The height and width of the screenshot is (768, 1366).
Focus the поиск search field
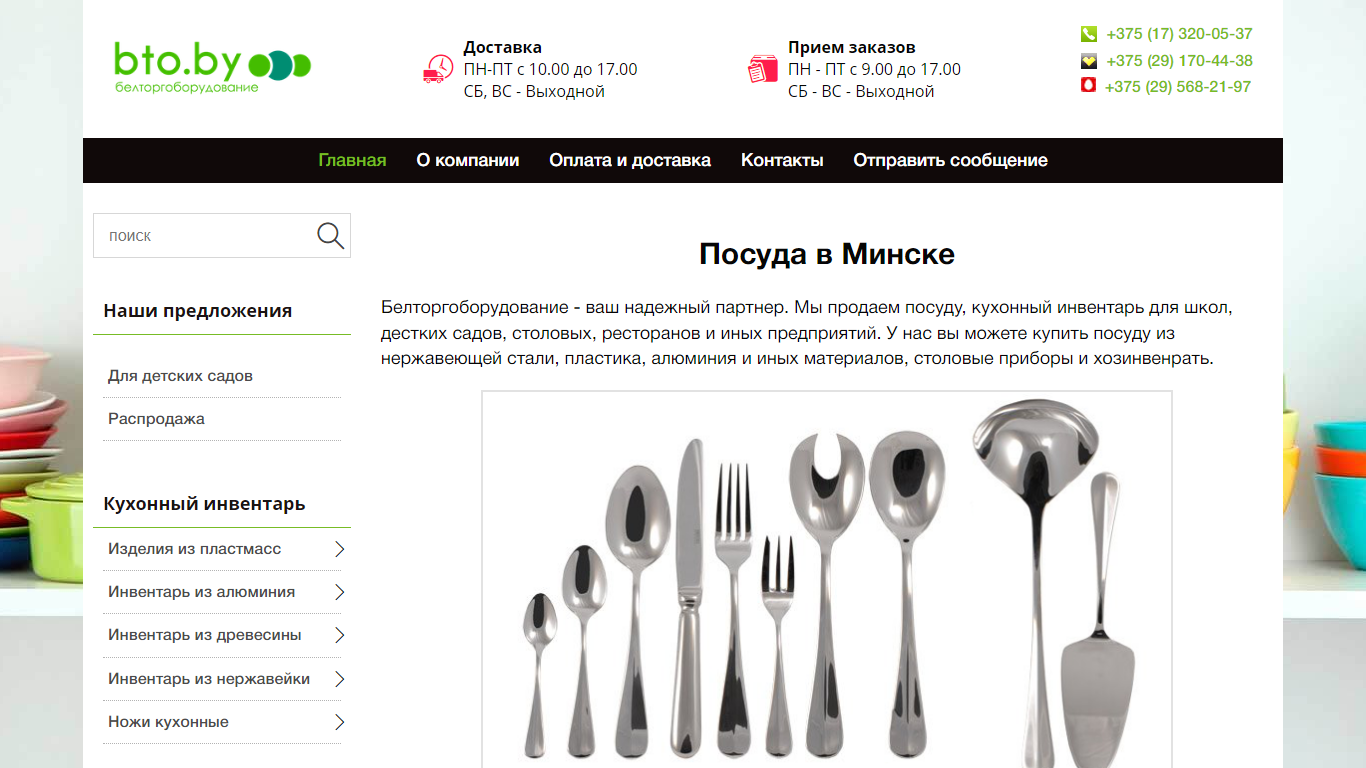(204, 236)
